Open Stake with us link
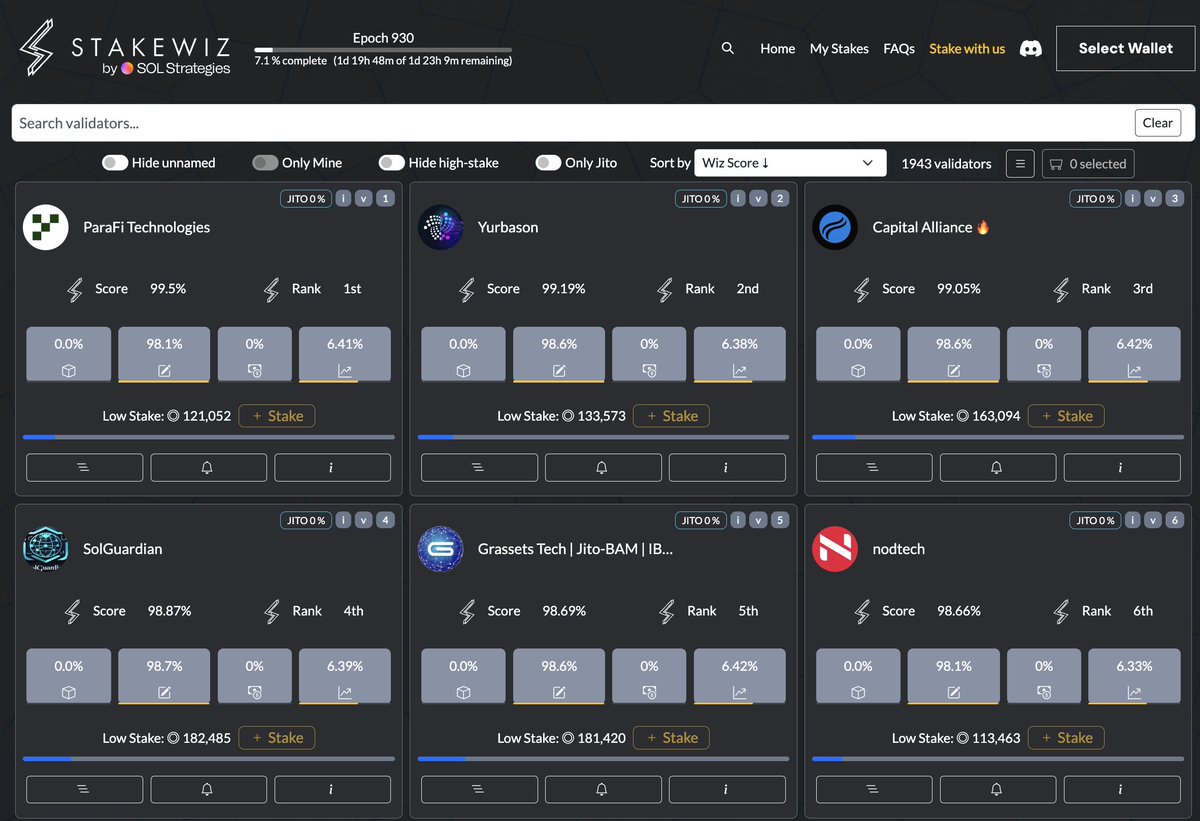Screen dimensions: 1200x821 pos(967,48)
